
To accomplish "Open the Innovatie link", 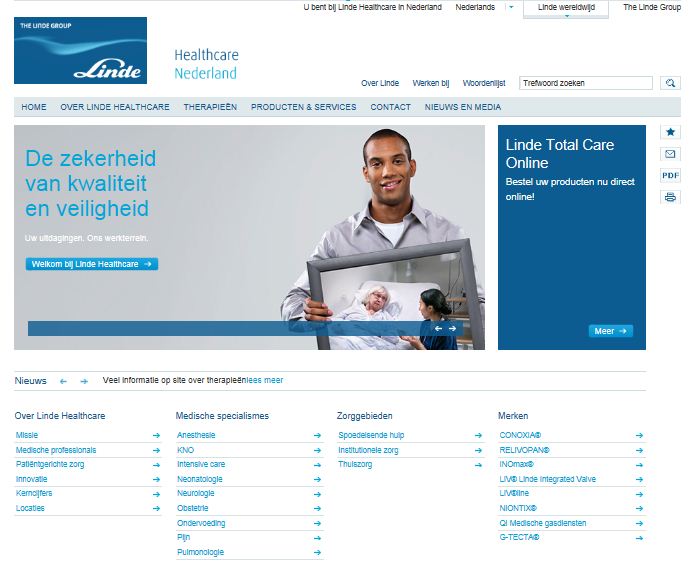I will (x=31, y=479).
